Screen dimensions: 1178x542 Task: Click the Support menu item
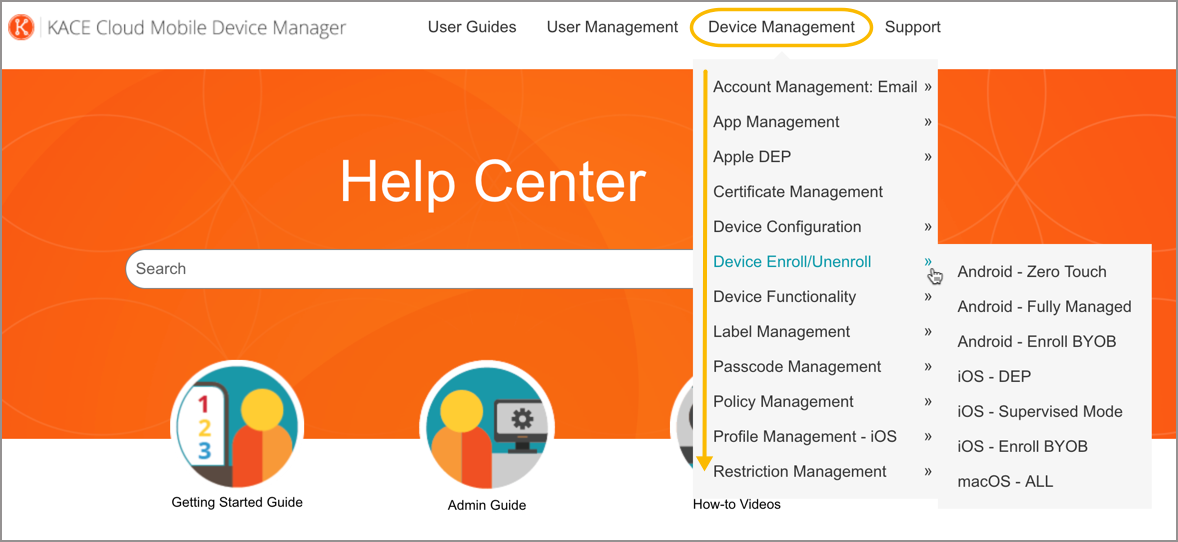tap(912, 27)
